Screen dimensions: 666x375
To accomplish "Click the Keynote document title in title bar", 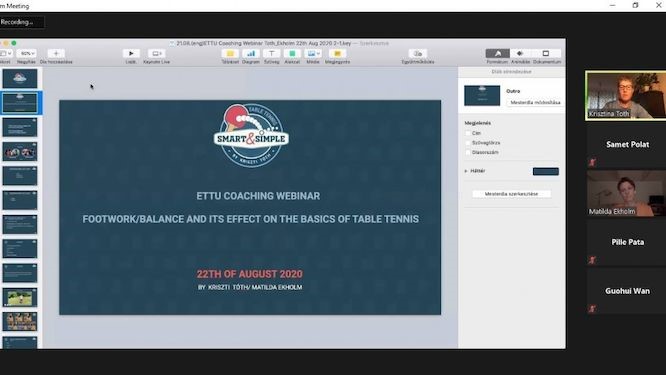I will 264,43.
